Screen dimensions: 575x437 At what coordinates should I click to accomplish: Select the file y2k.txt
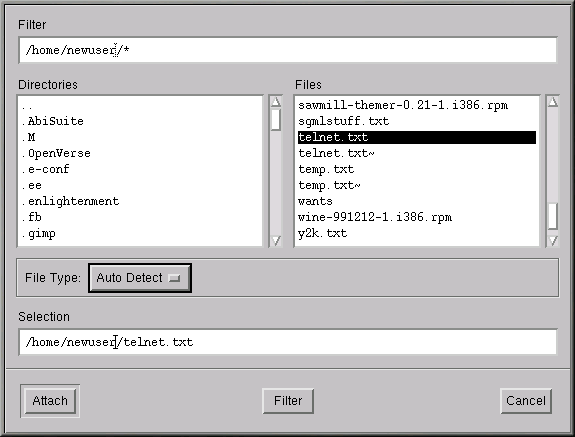(x=322, y=234)
